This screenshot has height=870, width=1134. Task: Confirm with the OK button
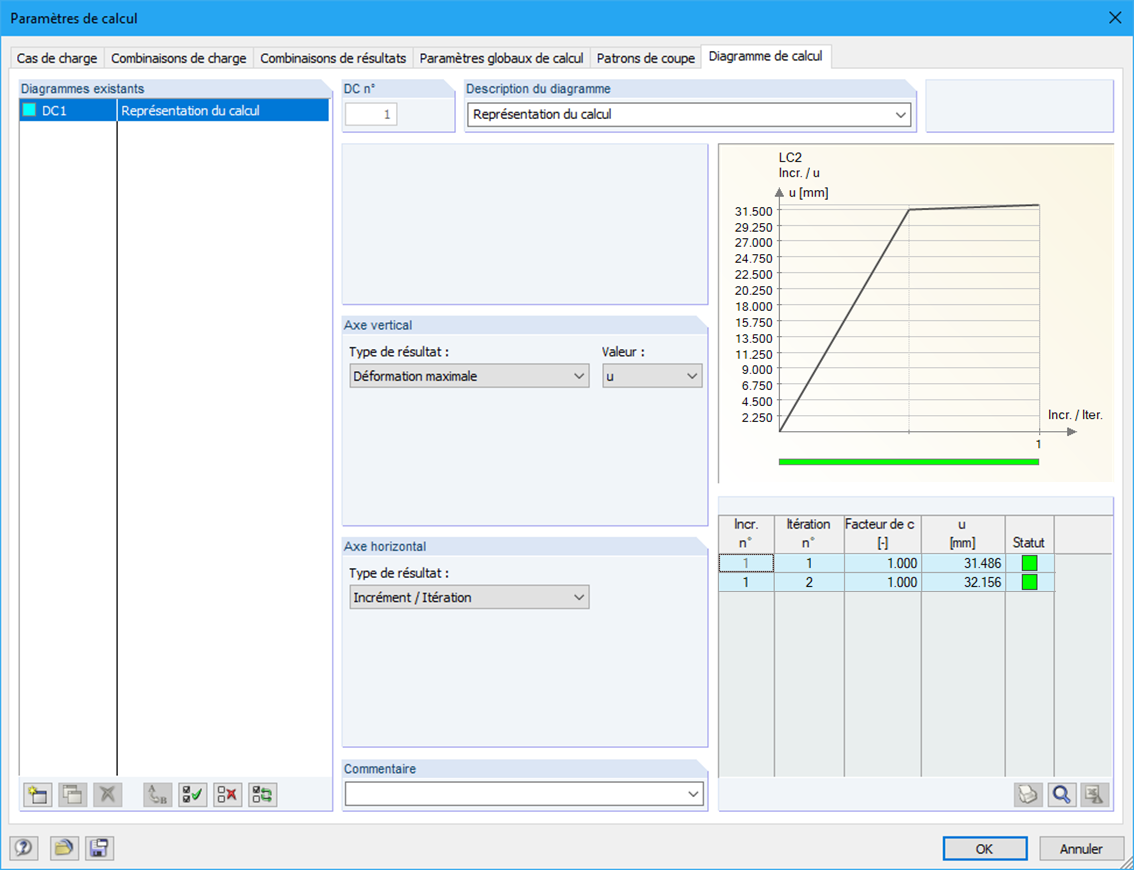(984, 848)
